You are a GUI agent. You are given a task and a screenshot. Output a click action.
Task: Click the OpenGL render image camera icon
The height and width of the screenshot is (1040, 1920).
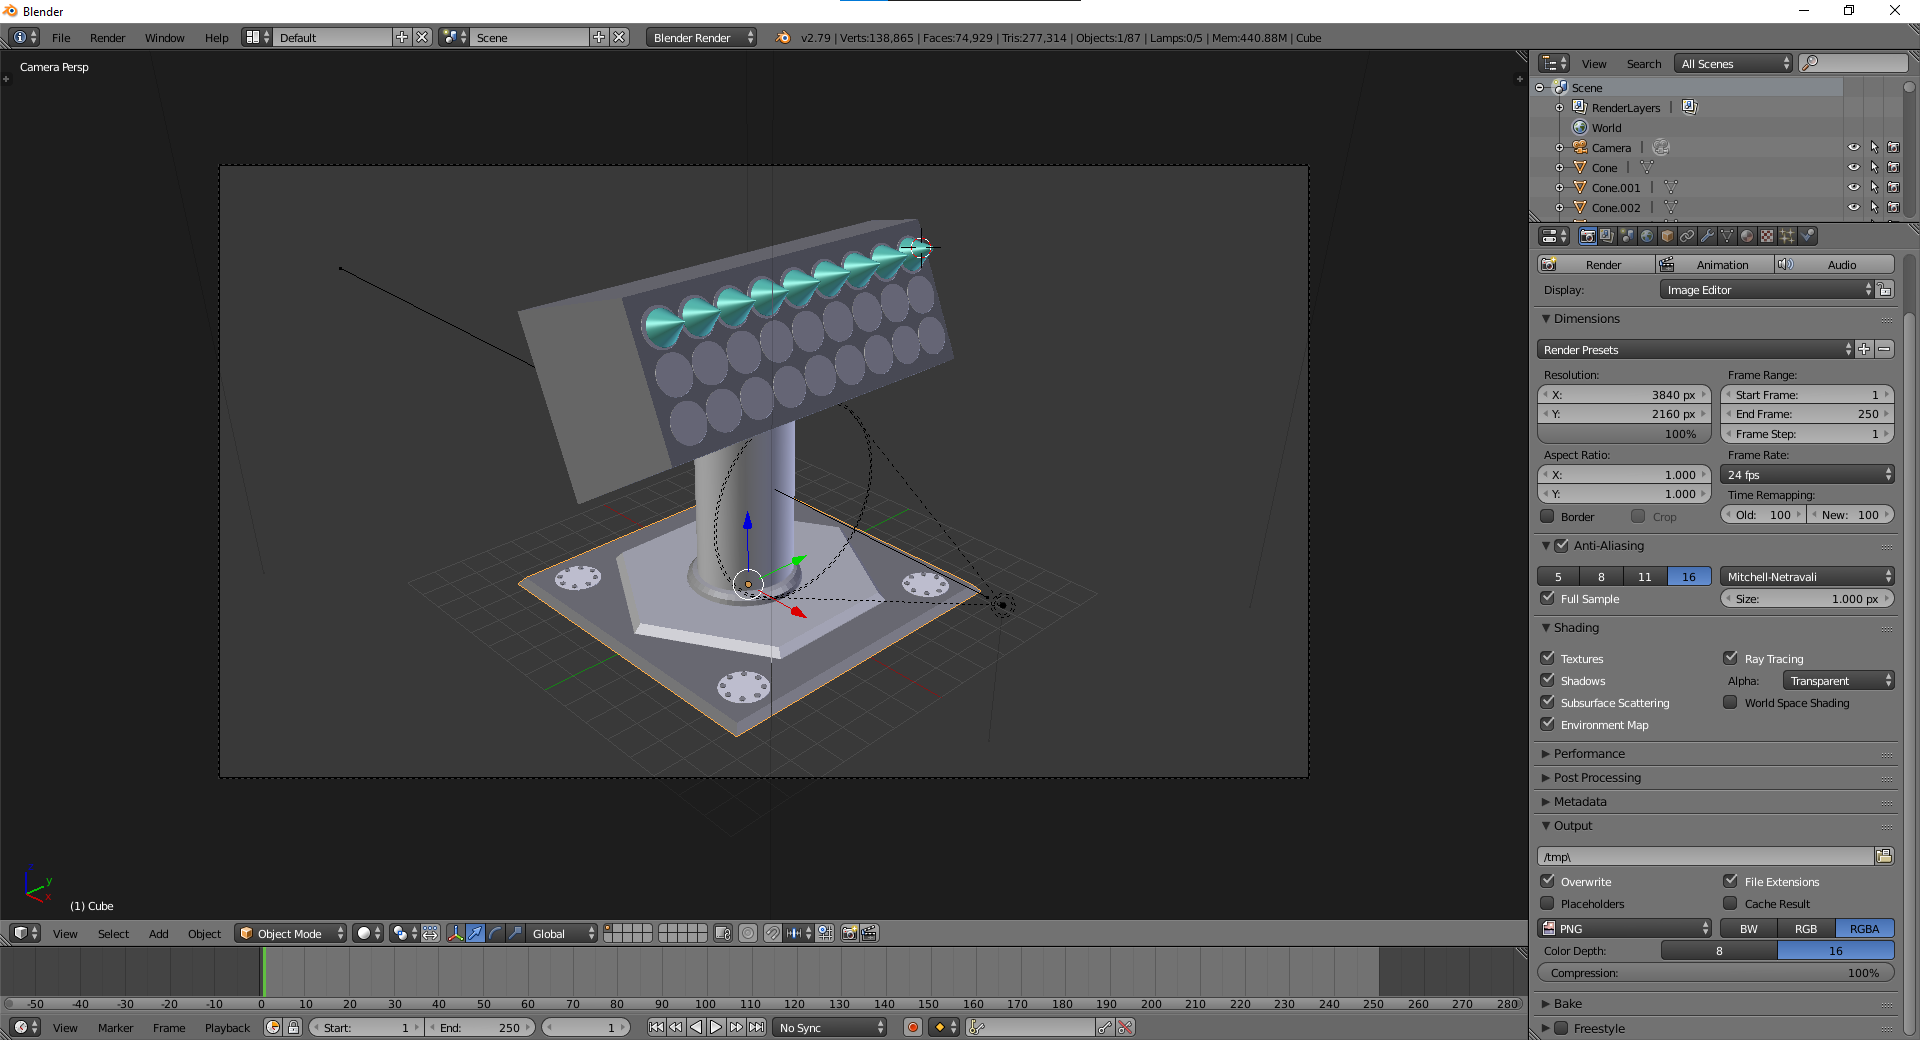coord(849,933)
